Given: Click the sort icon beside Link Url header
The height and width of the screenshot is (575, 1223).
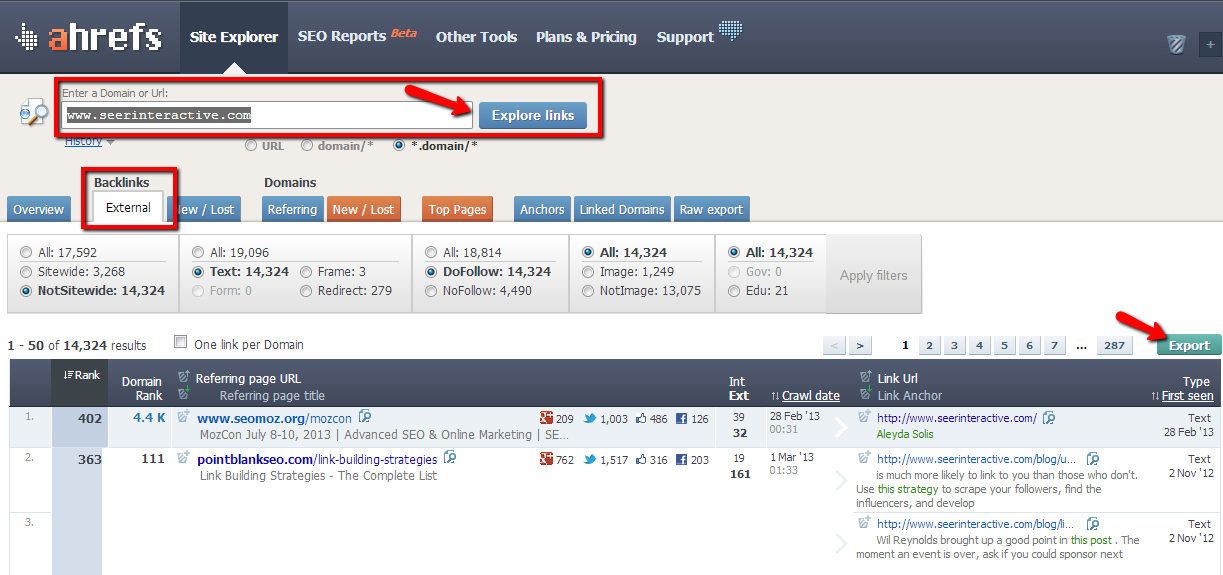Looking at the screenshot, I should pyautogui.click(x=865, y=377).
